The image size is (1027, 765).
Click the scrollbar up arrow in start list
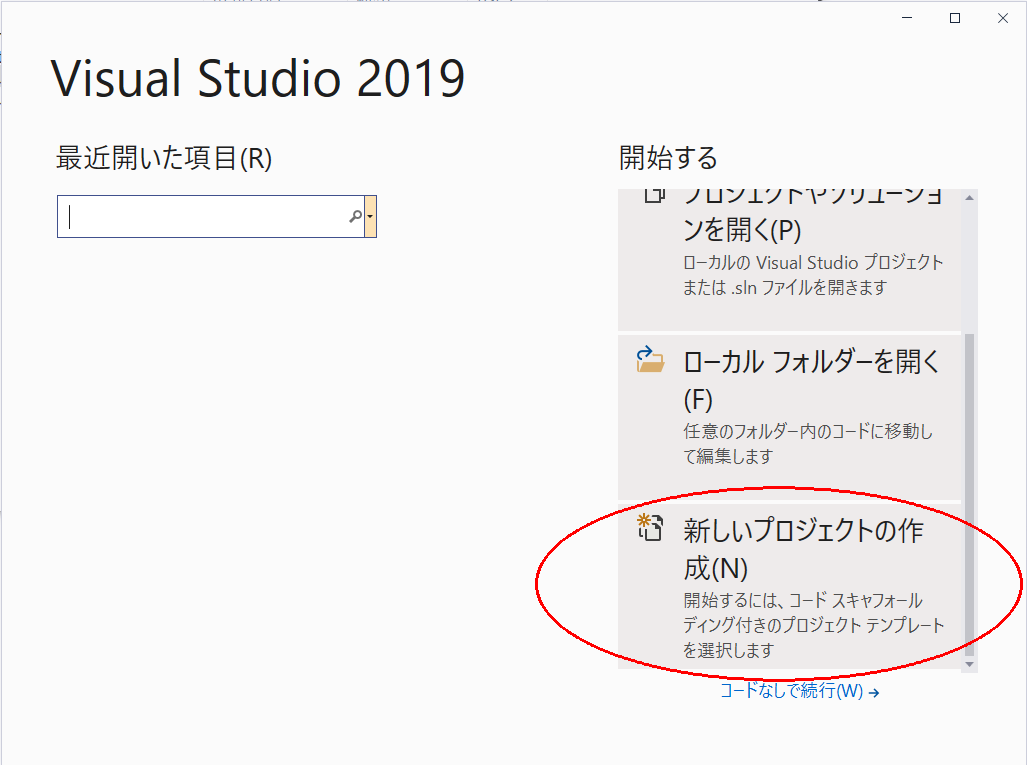point(969,197)
